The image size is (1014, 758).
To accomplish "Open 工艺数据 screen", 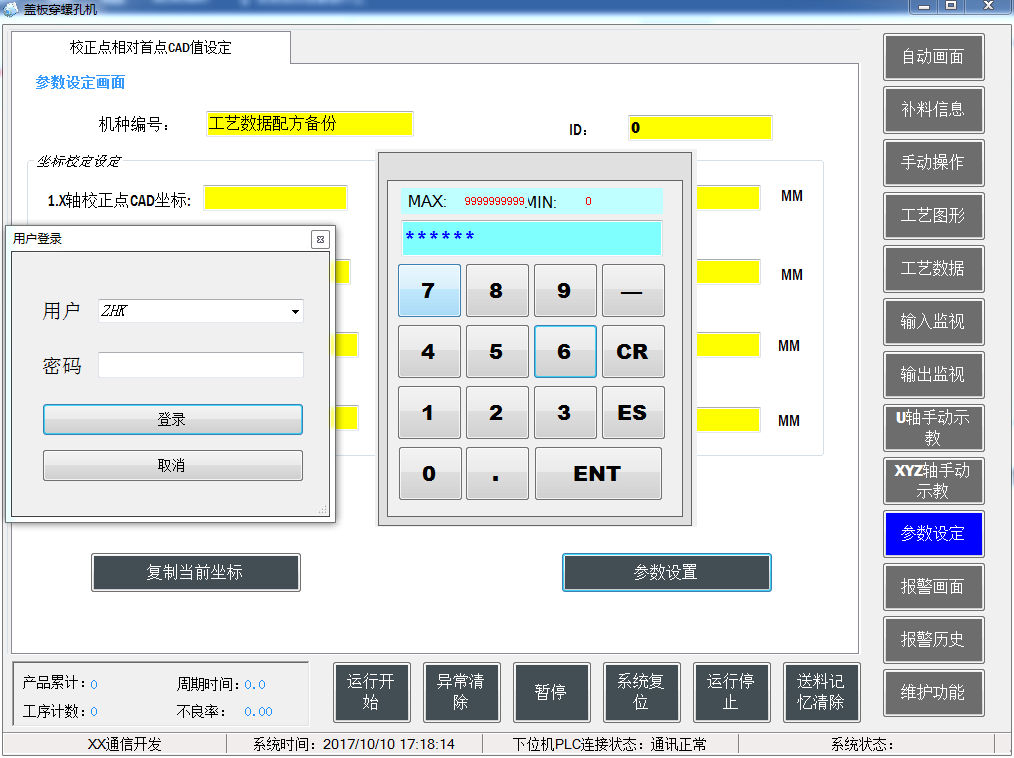I will [933, 269].
